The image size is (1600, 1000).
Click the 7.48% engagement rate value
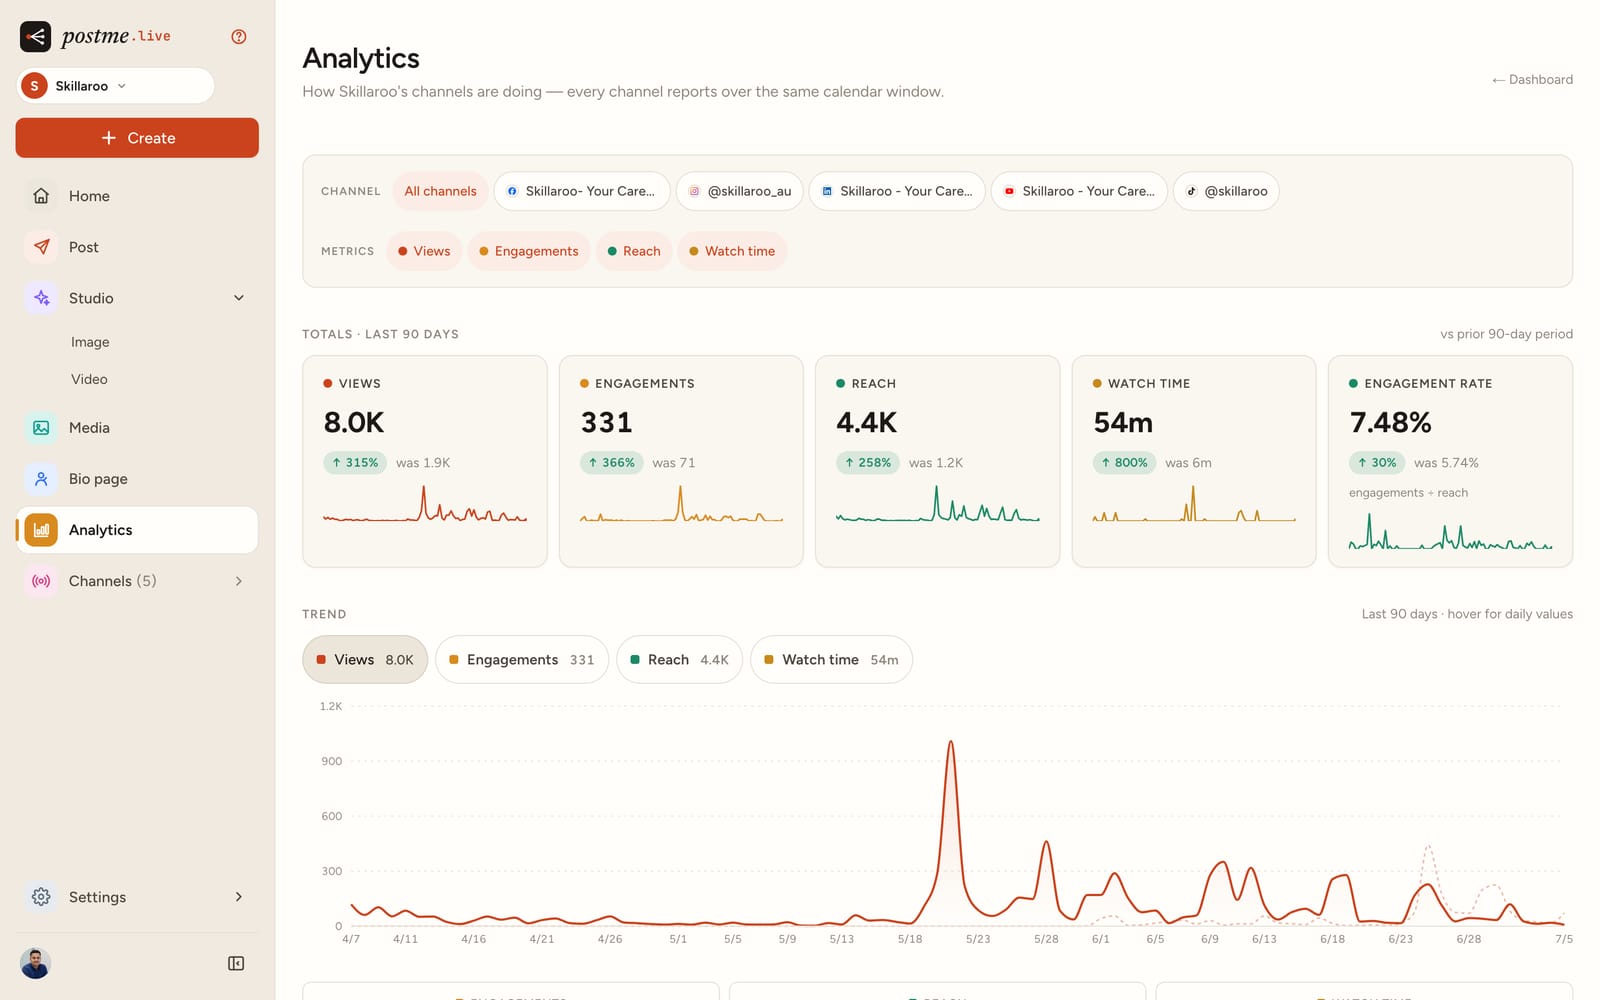point(1390,423)
